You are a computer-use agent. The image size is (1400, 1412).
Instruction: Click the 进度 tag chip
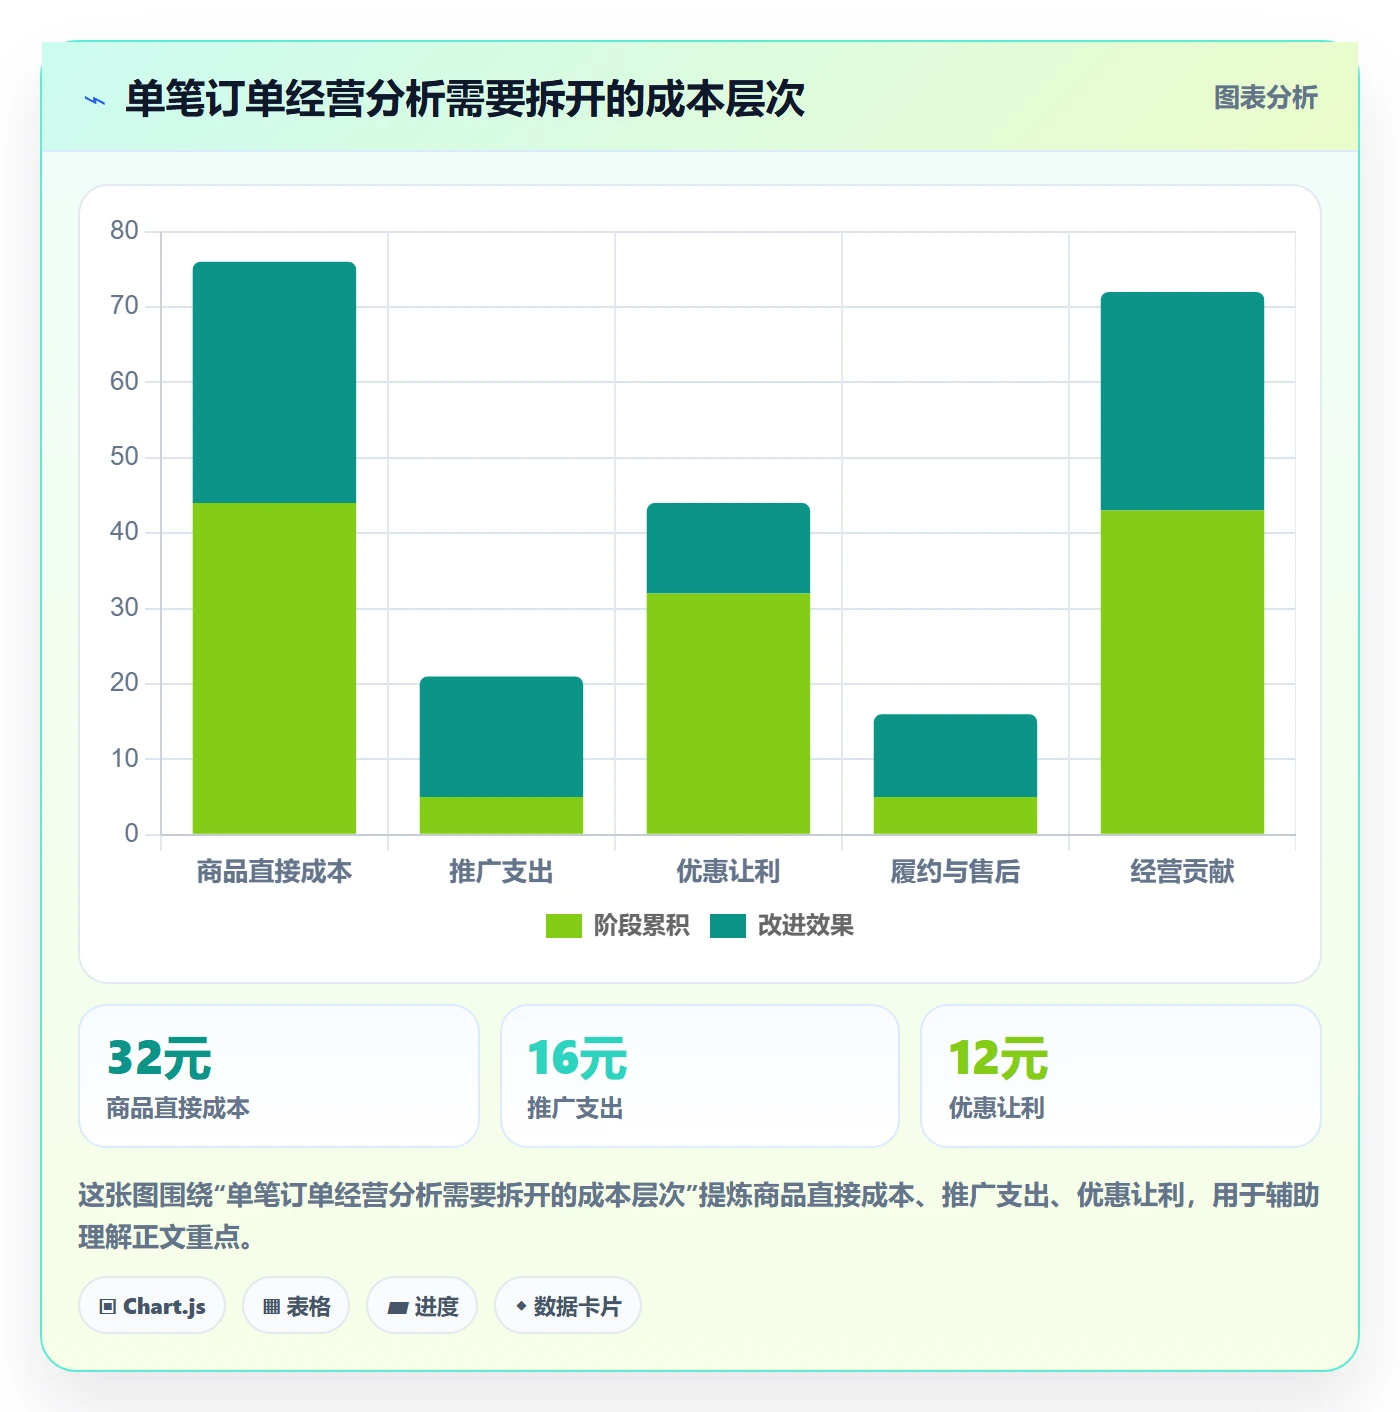(422, 1306)
